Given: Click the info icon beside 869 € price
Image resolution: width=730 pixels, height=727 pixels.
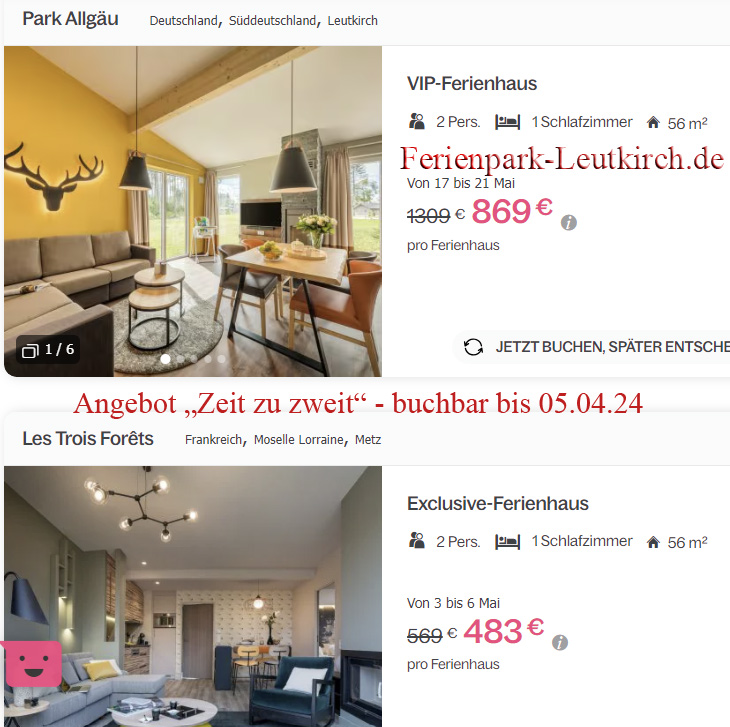Looking at the screenshot, I should (x=568, y=222).
